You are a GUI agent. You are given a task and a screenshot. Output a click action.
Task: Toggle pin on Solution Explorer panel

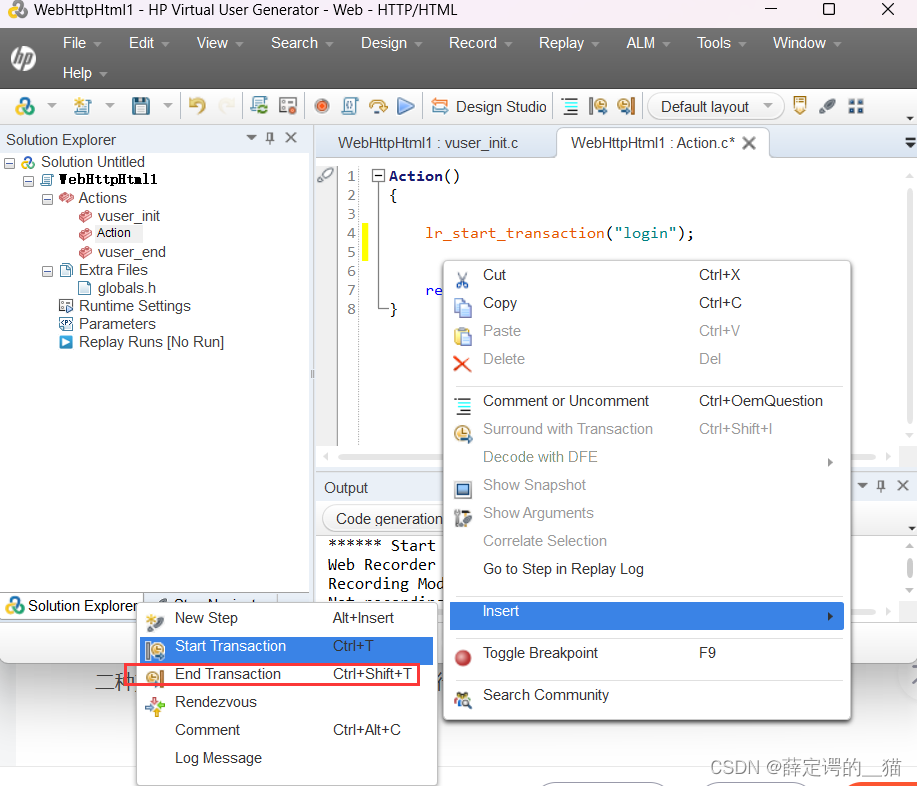coord(270,138)
